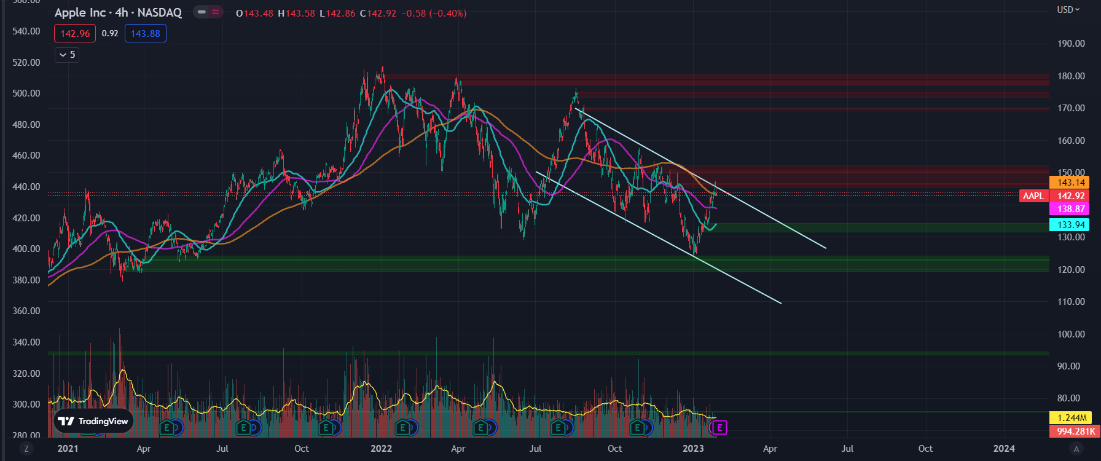Click the red sell price 142.96 button
1101x461 pixels.
76,32
